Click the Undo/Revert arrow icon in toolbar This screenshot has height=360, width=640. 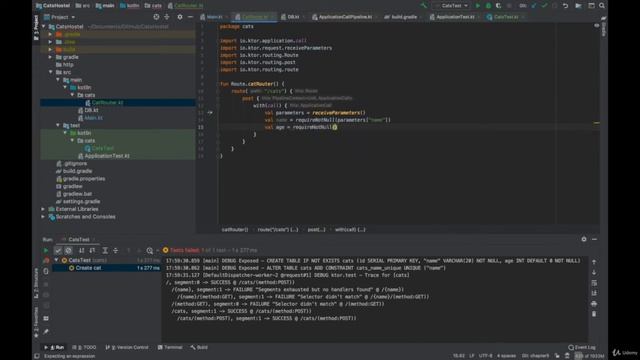click(x=565, y=6)
